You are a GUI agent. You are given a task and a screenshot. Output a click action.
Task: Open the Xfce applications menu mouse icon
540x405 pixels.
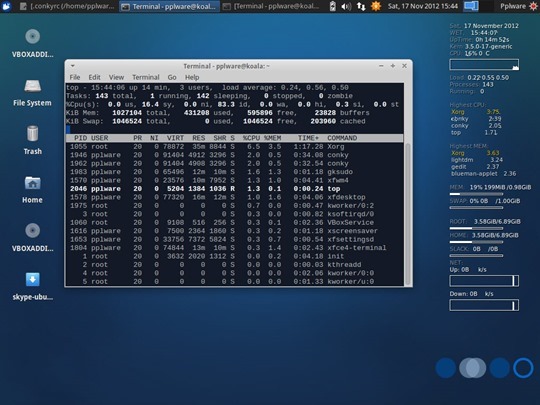(7, 6)
